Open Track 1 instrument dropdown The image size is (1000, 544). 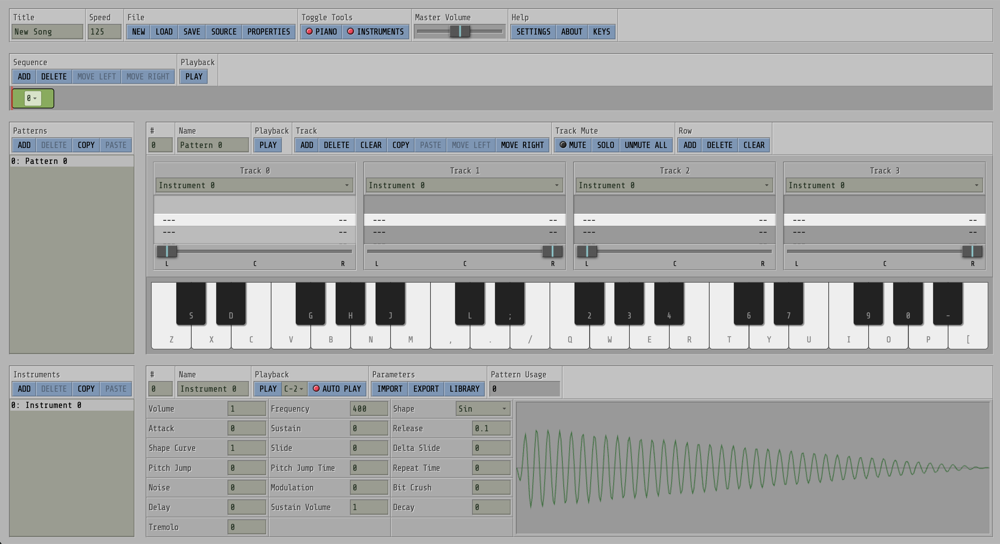tap(464, 185)
